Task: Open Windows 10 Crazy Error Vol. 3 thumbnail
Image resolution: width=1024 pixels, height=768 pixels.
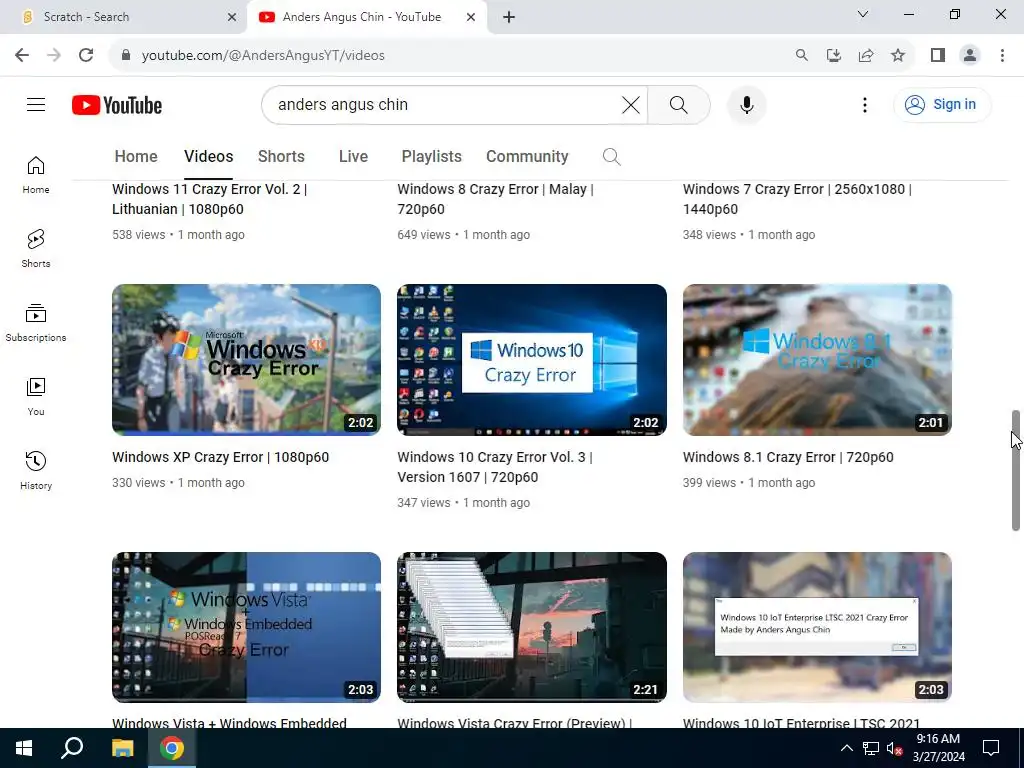Action: click(532, 360)
